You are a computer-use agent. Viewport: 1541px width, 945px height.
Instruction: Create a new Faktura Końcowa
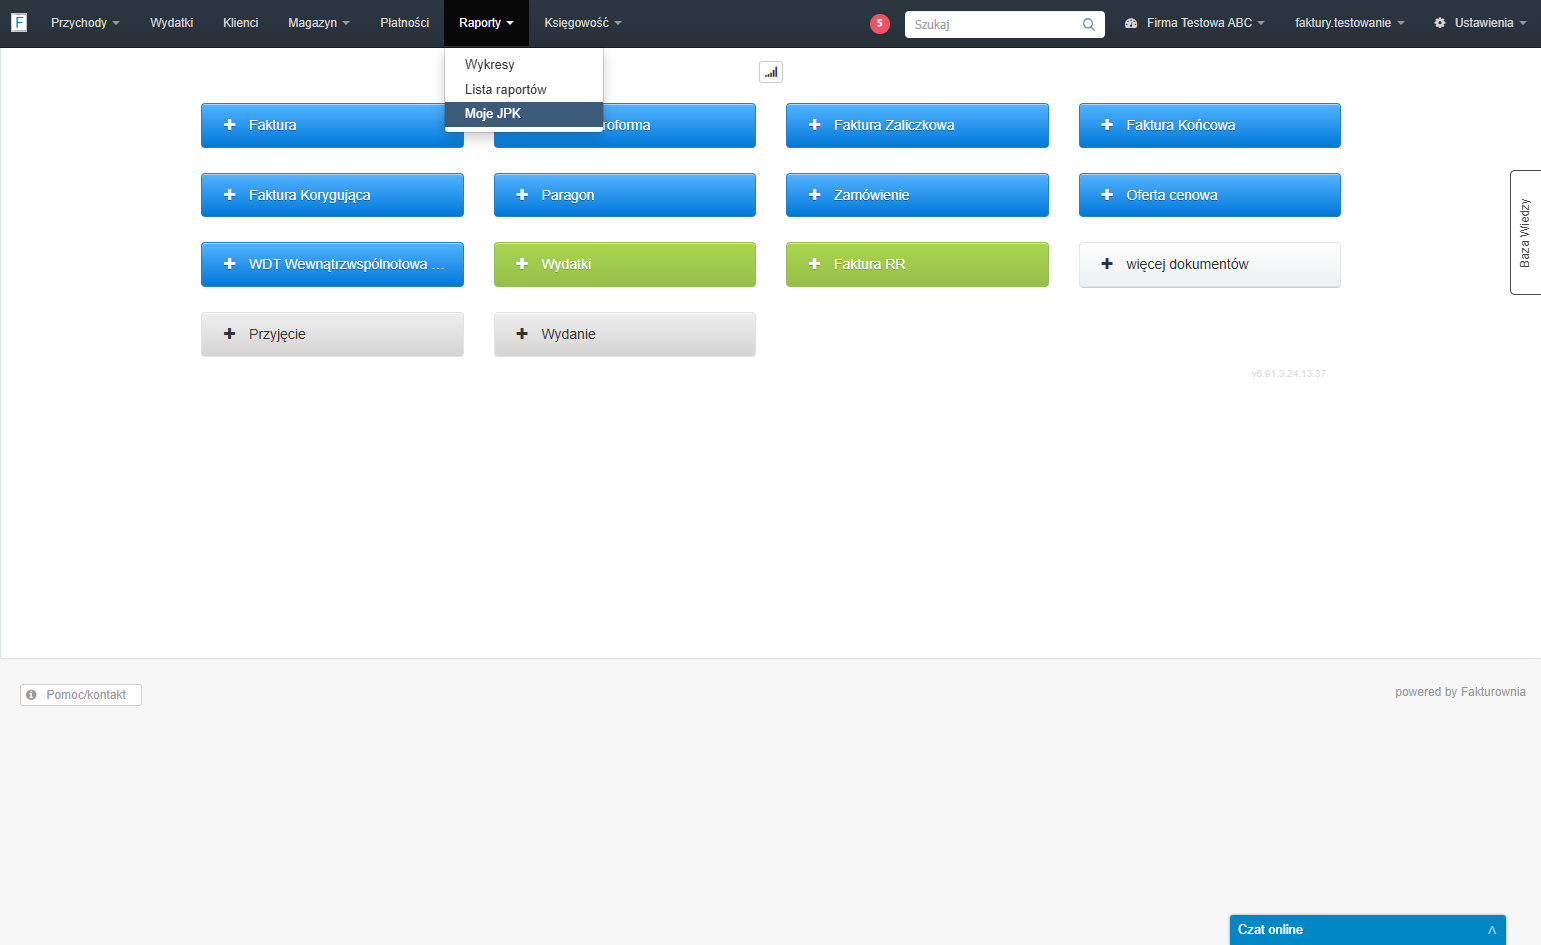[x=1210, y=125]
